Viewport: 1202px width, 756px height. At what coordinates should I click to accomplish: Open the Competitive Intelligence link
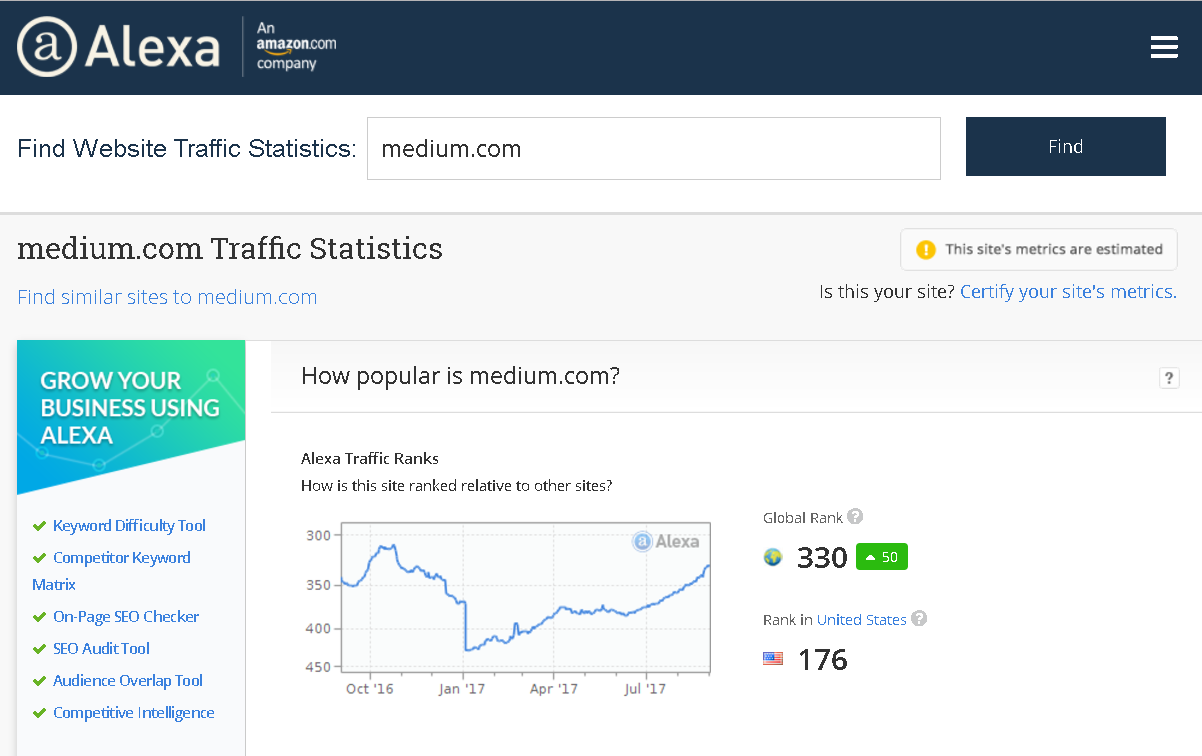pyautogui.click(x=134, y=713)
